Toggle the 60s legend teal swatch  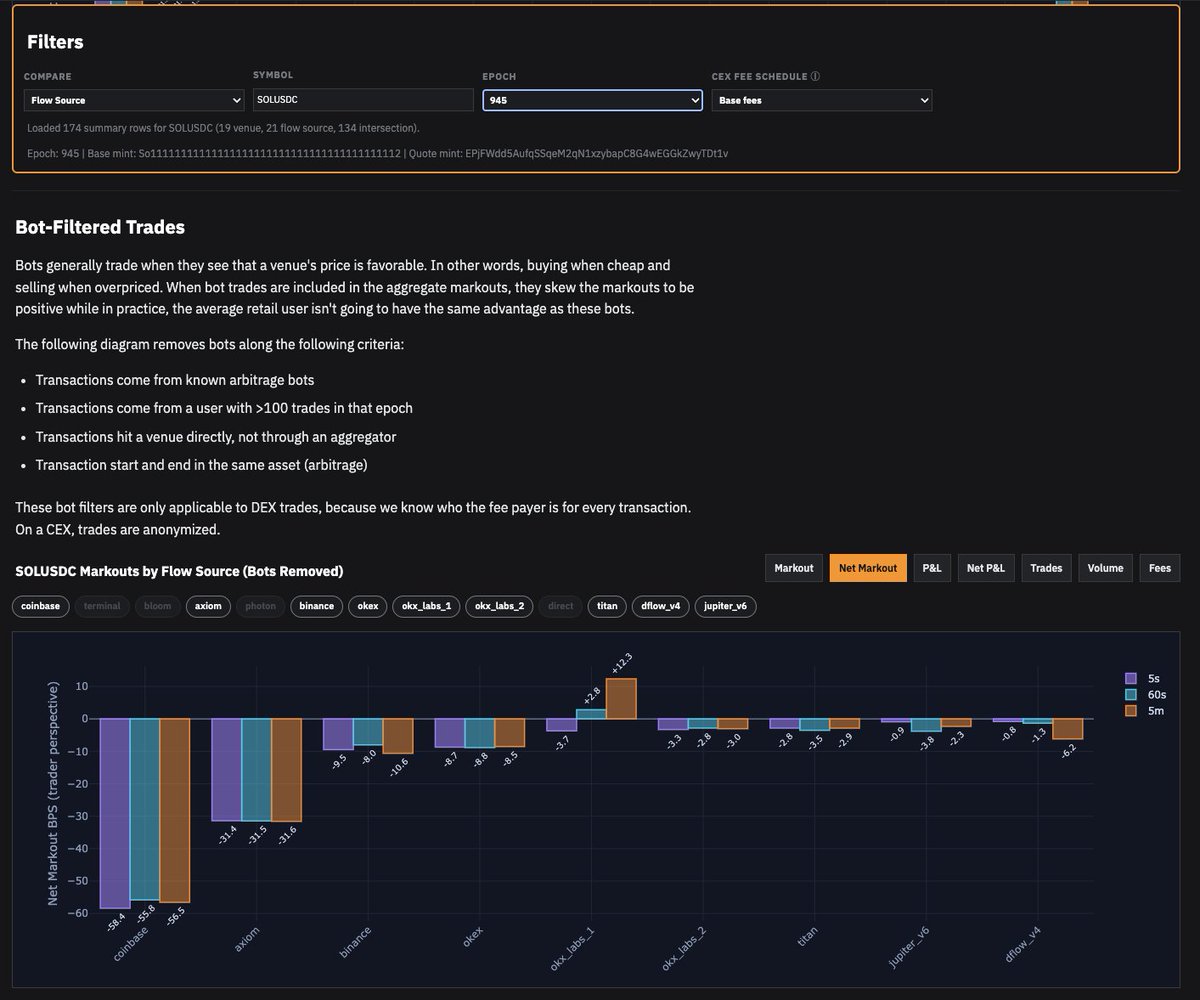pos(1131,694)
